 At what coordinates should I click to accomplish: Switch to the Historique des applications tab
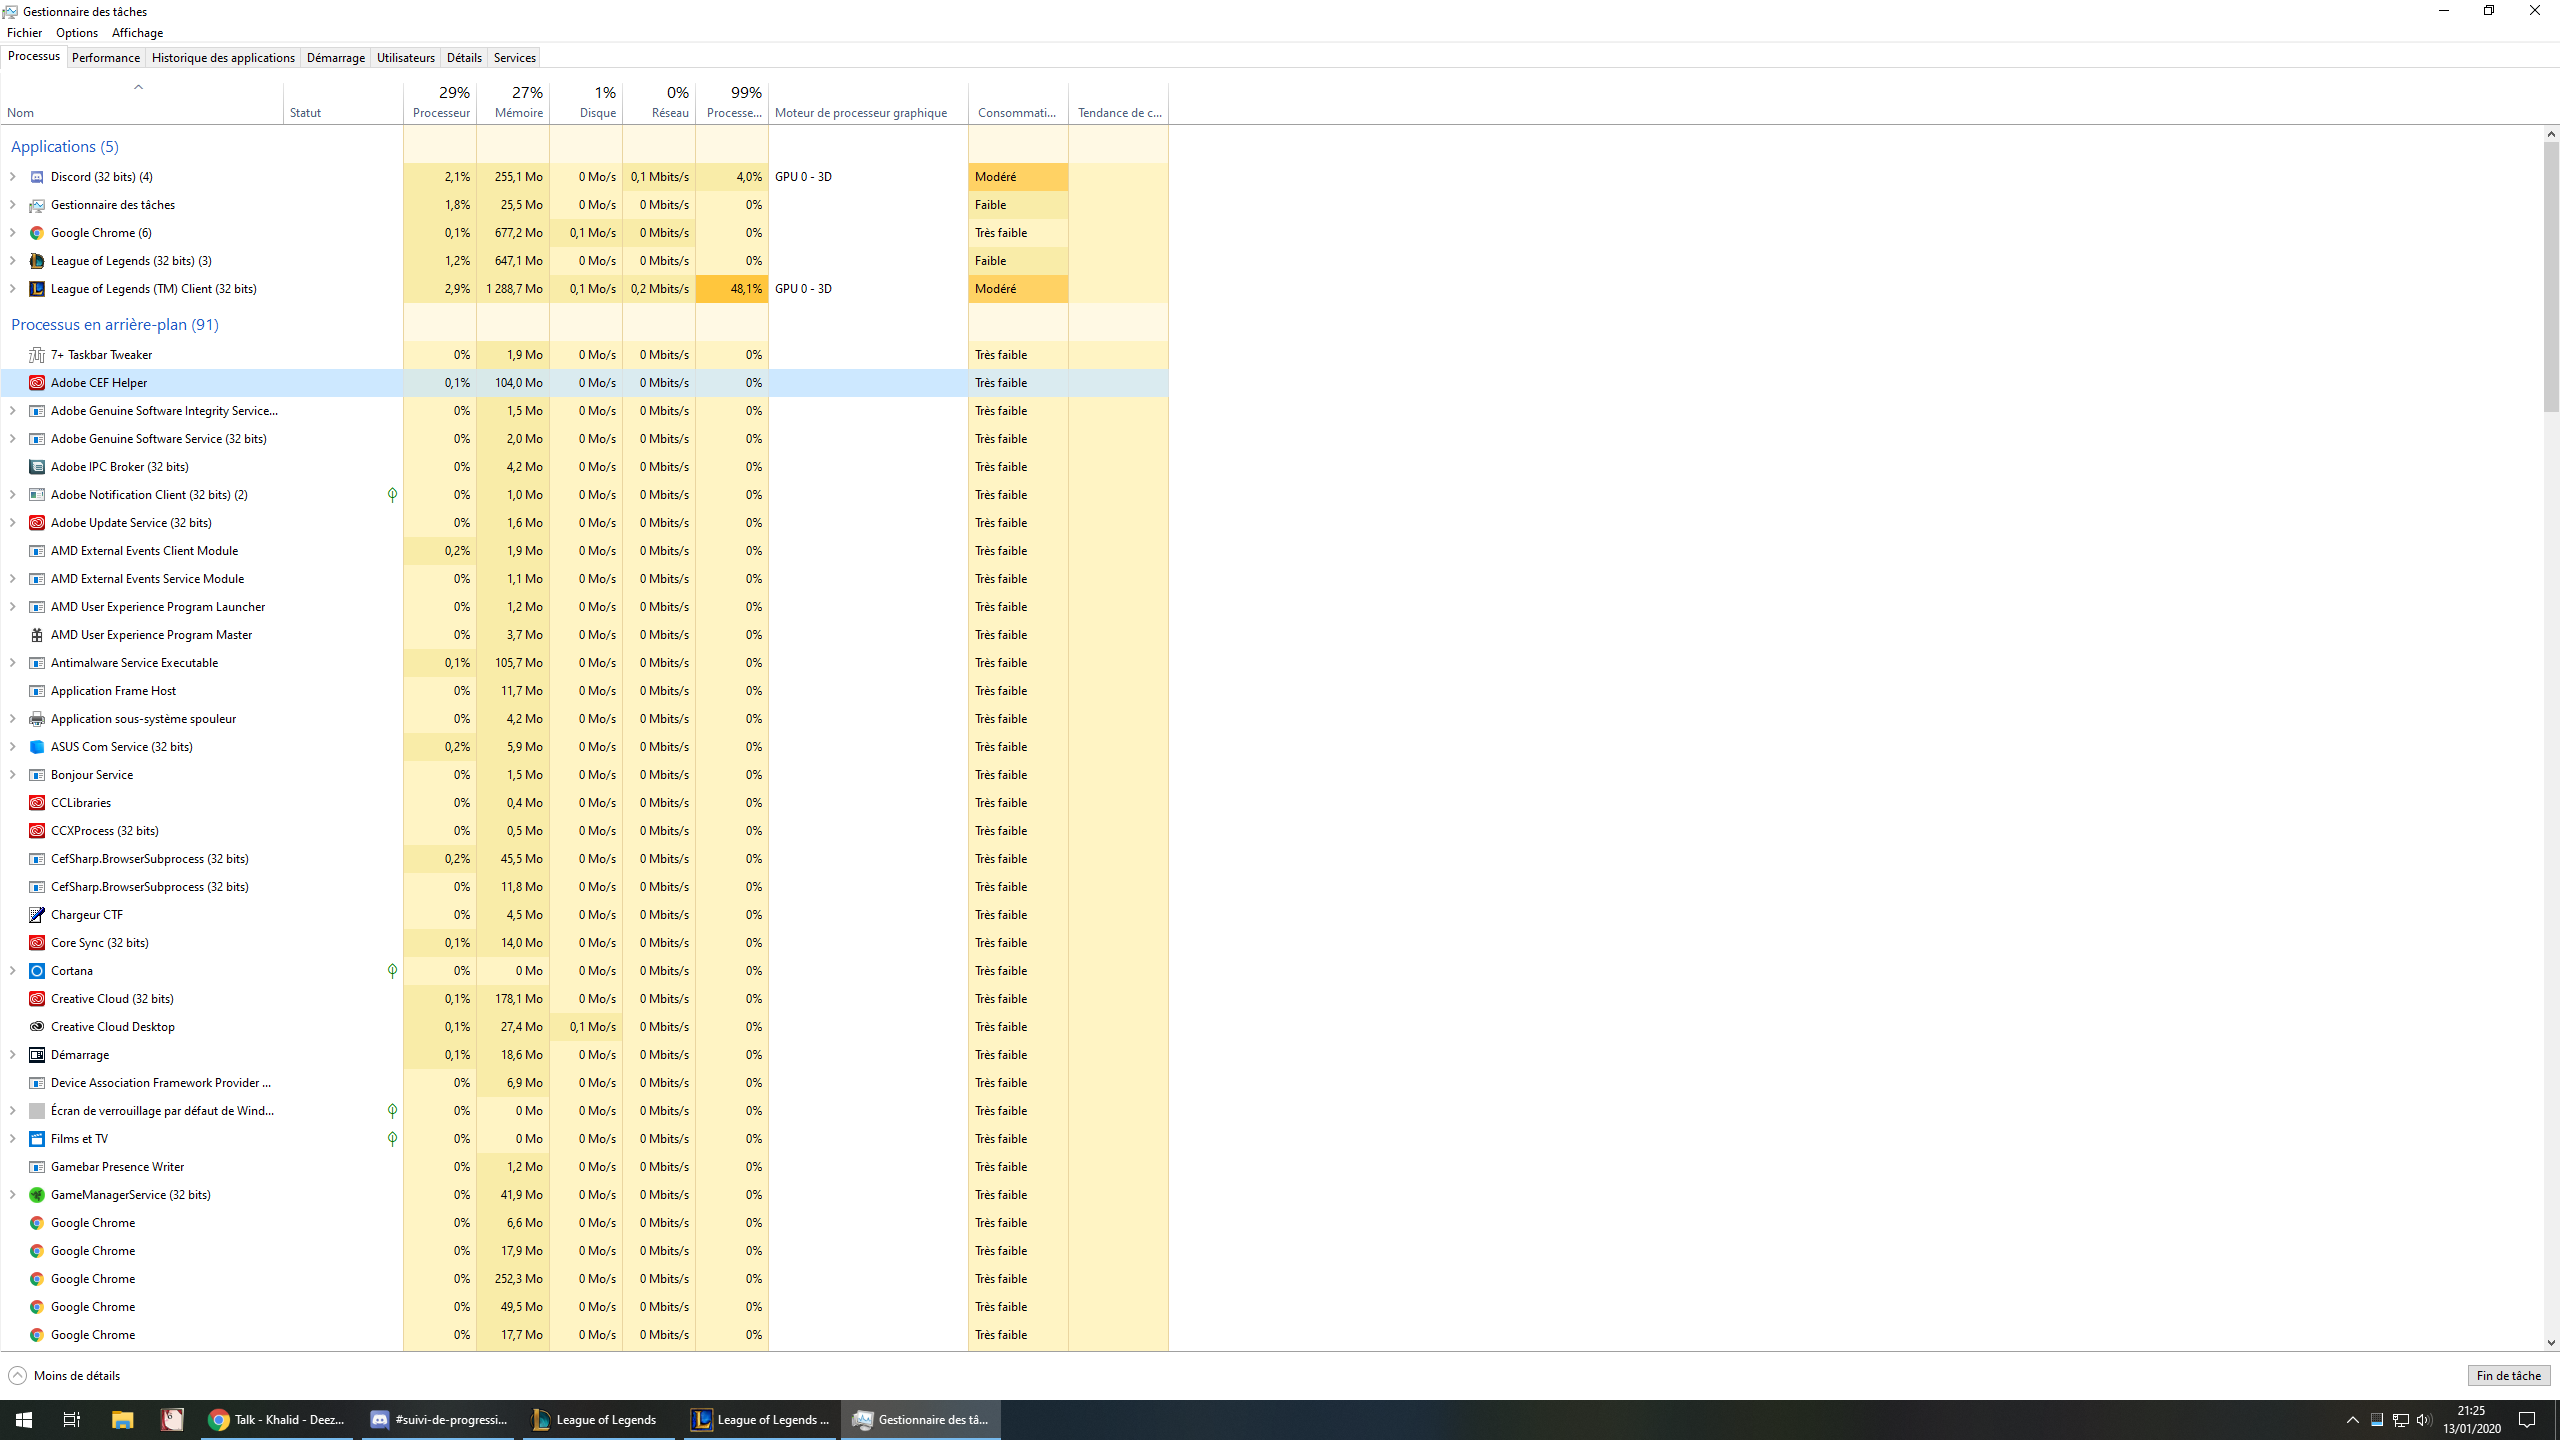(223, 58)
